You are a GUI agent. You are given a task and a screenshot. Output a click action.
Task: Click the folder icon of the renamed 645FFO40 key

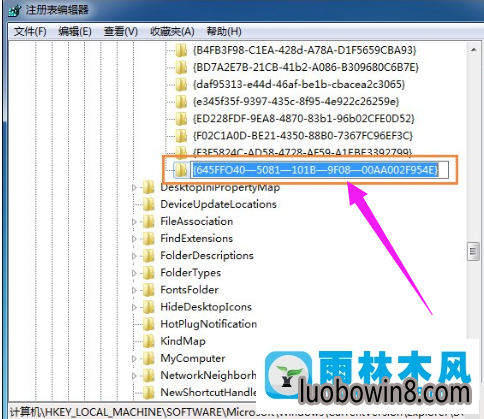point(181,170)
